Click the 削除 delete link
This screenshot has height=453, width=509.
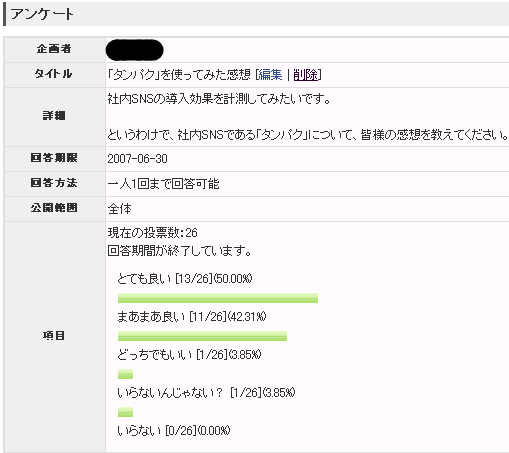(x=306, y=75)
